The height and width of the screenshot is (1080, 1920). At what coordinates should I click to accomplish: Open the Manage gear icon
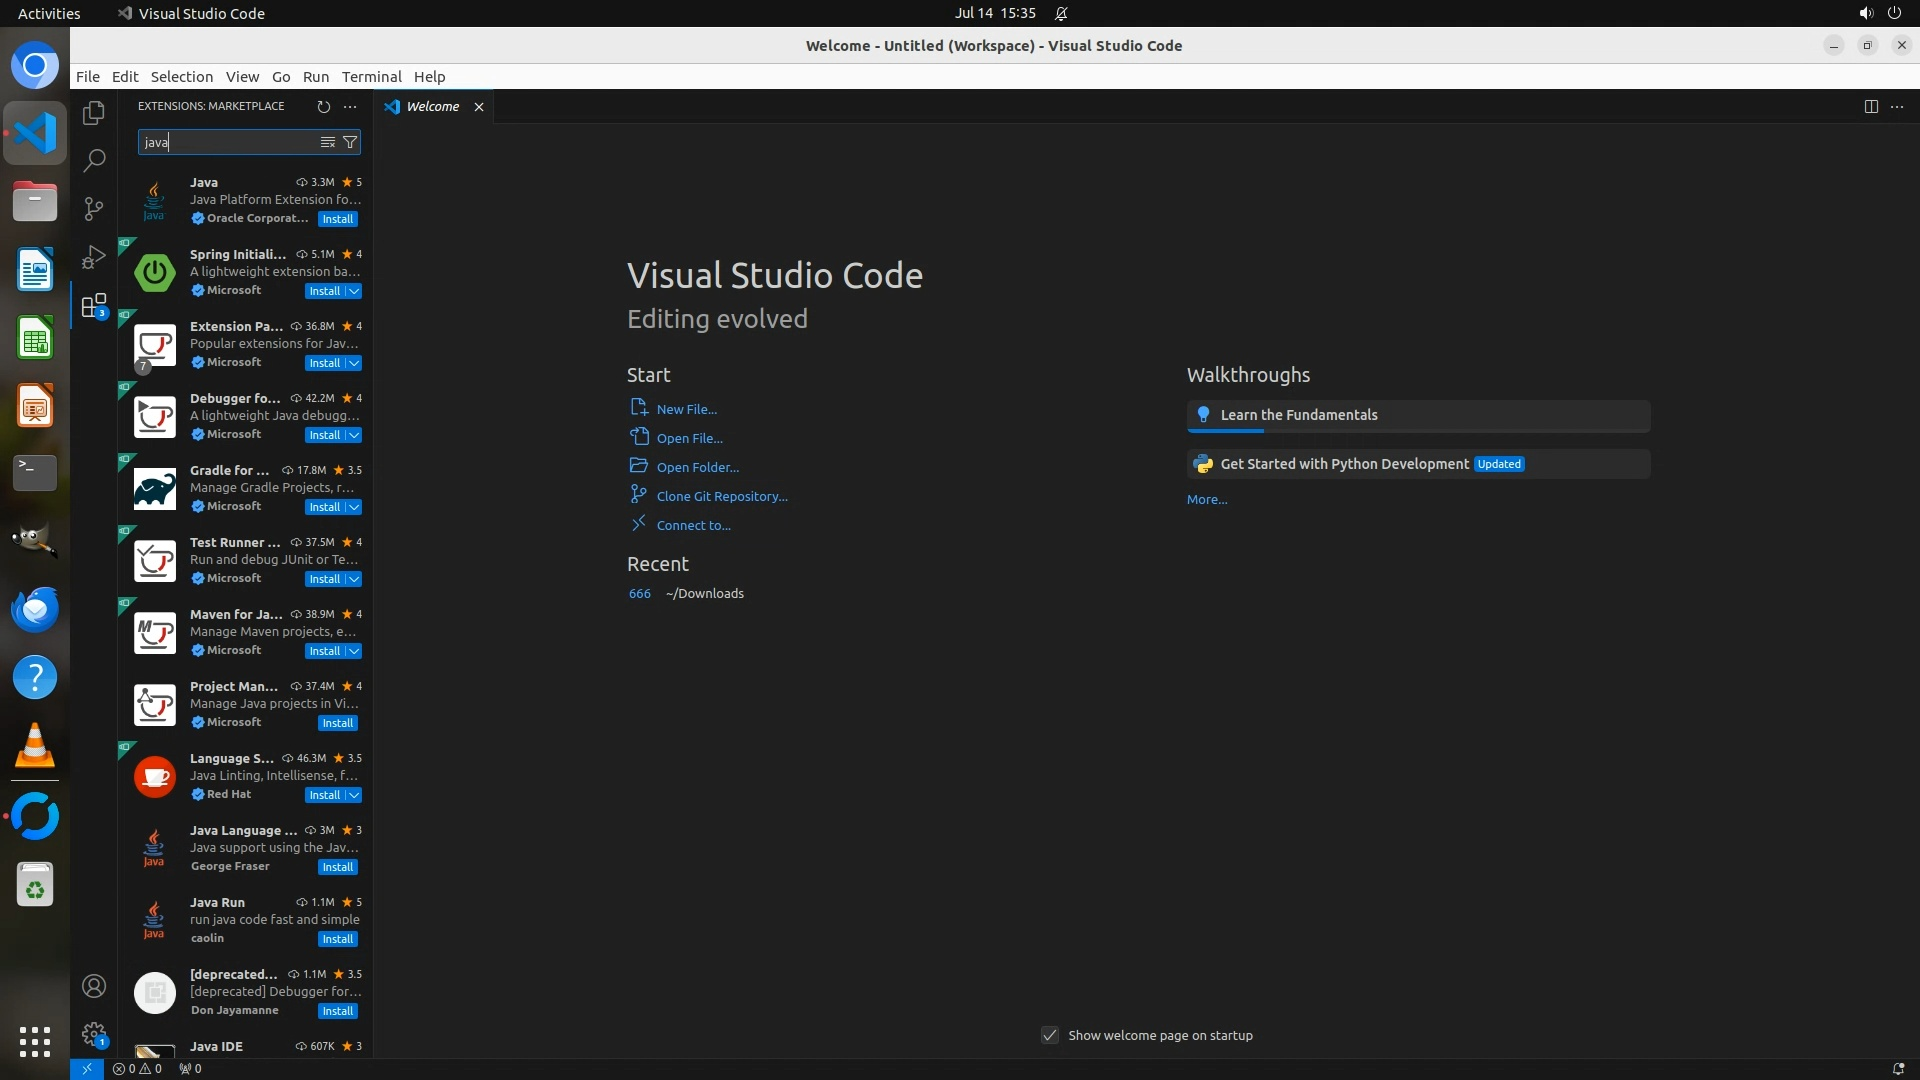(94, 1034)
